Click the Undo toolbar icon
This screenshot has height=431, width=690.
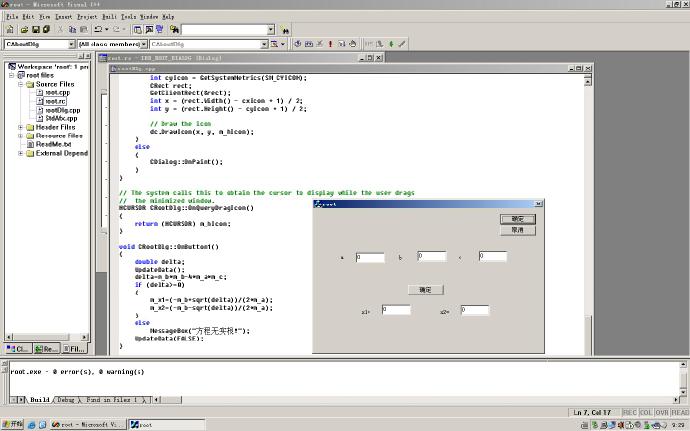coord(98,29)
